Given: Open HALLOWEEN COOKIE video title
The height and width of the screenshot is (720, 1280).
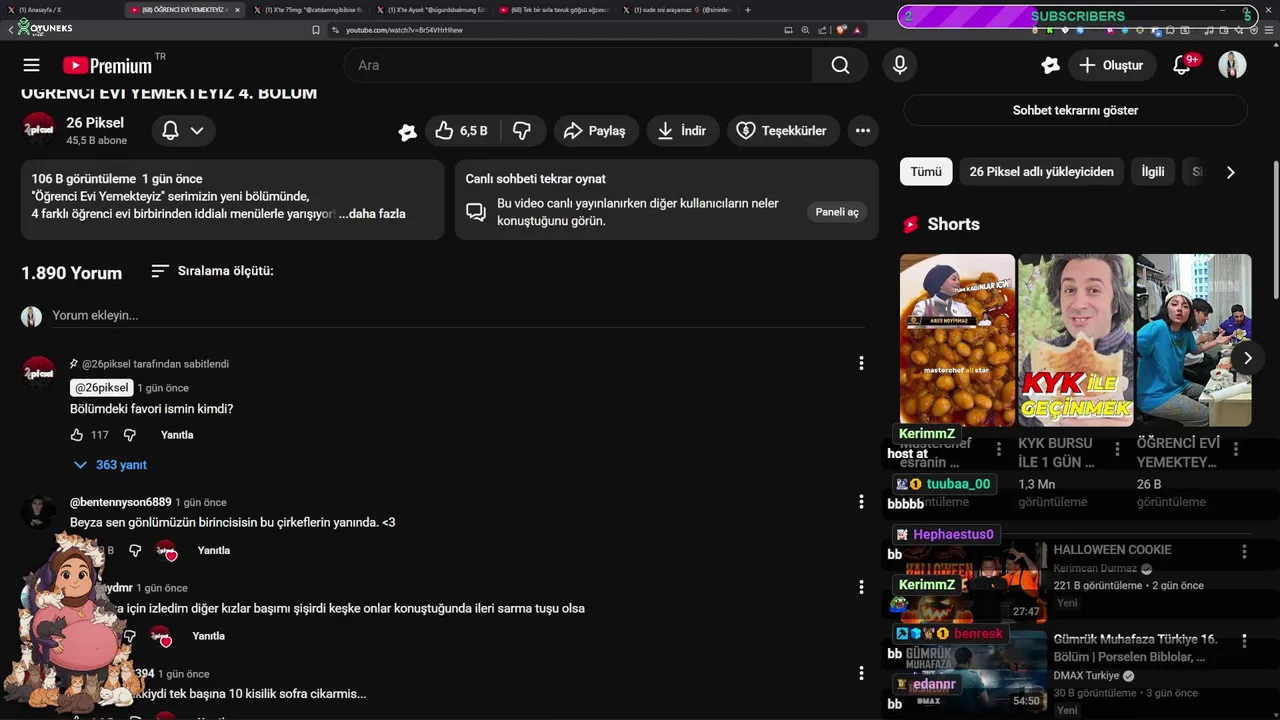Looking at the screenshot, I should 1112,550.
